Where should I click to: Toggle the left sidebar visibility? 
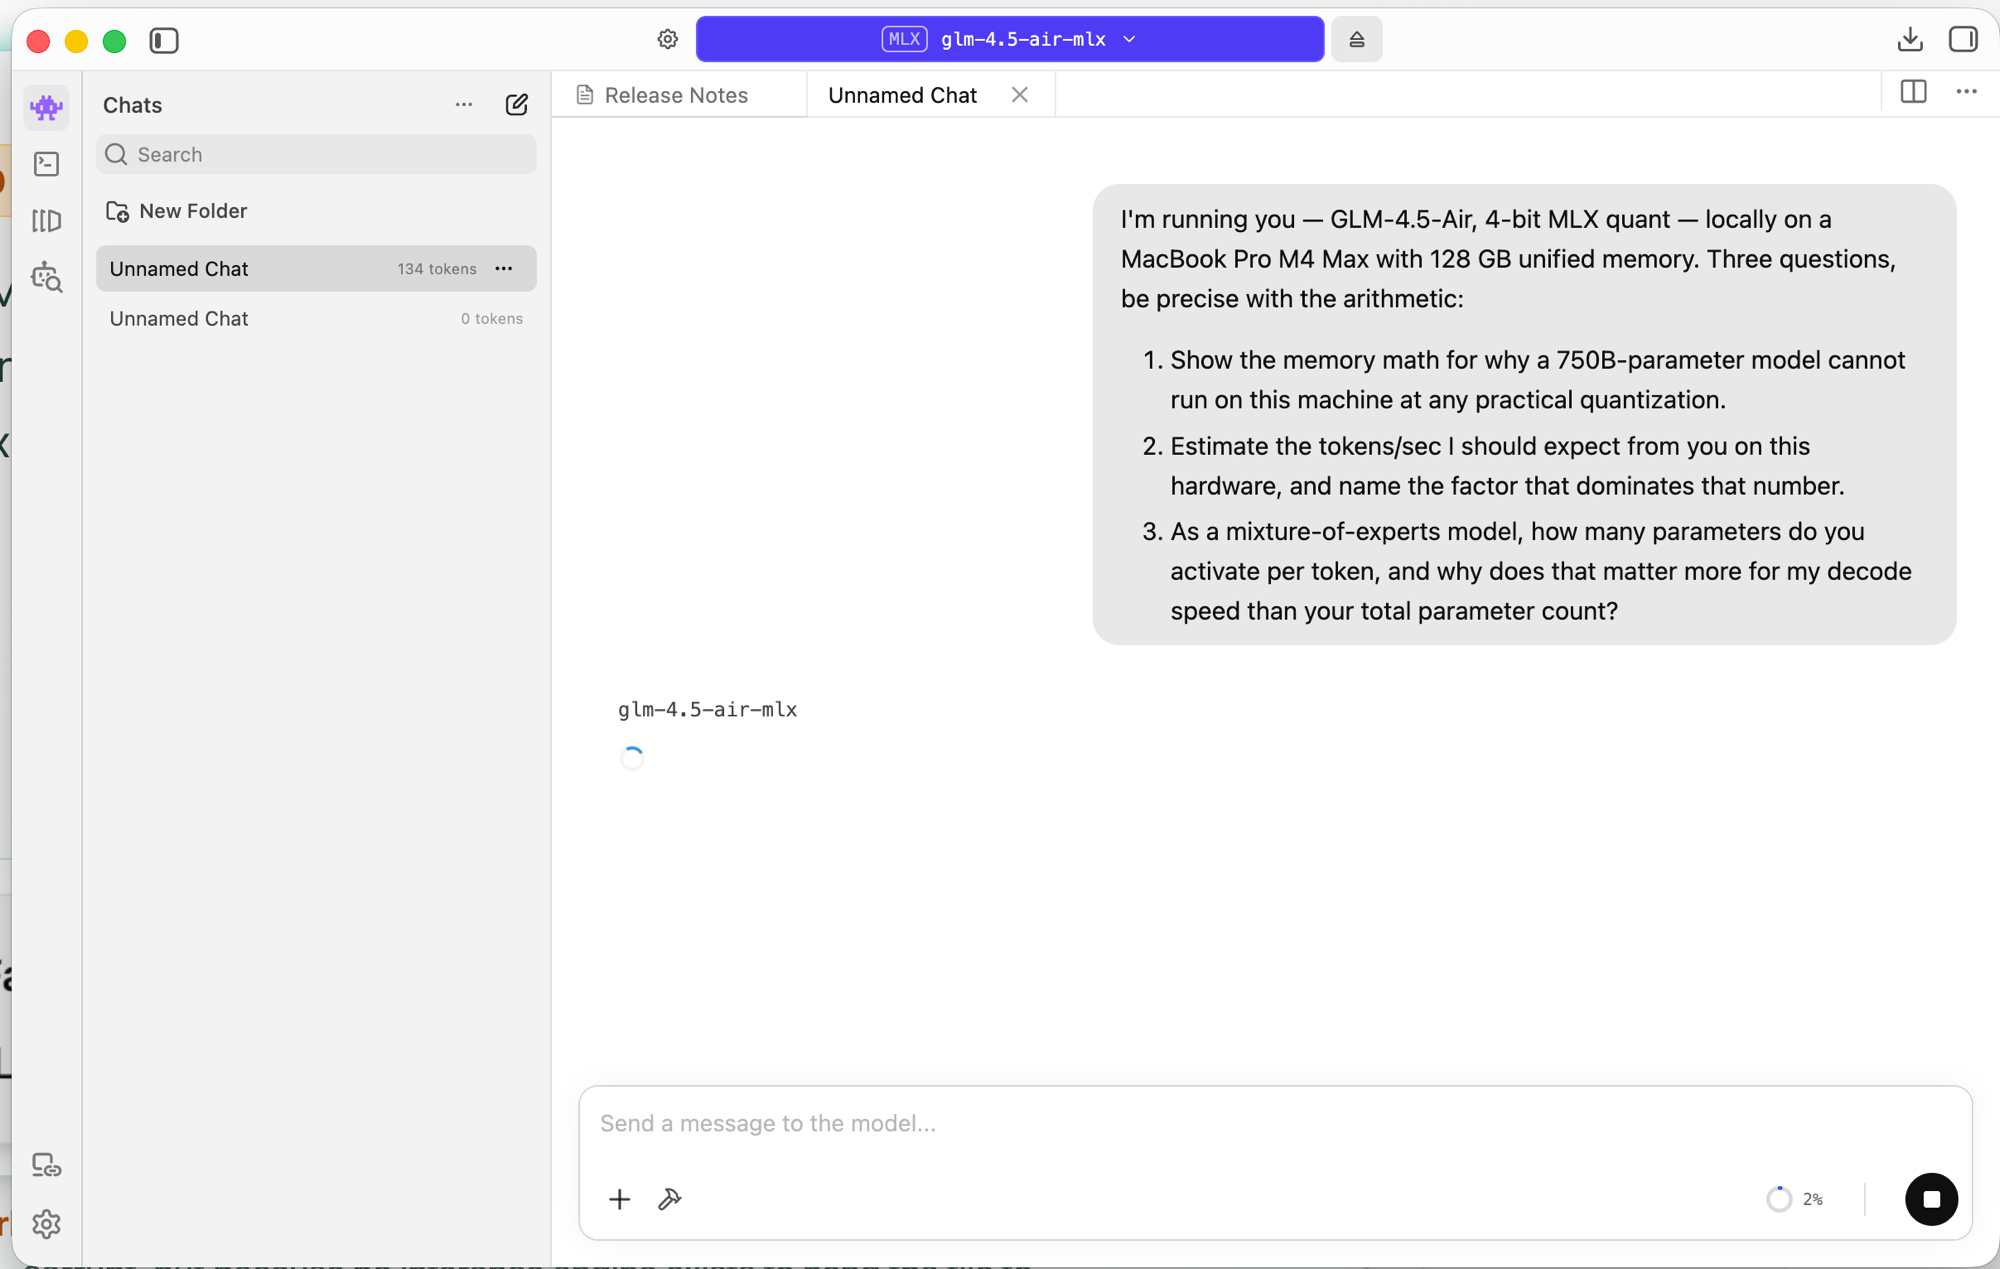164,40
